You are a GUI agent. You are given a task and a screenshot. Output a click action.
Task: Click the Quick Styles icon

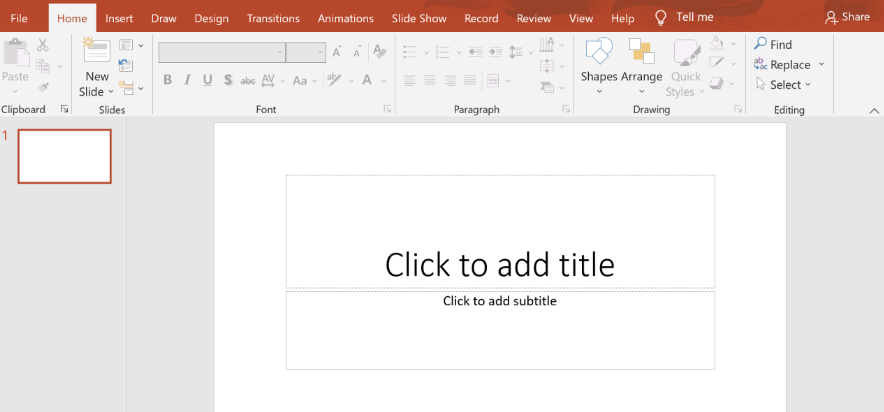pyautogui.click(x=687, y=52)
